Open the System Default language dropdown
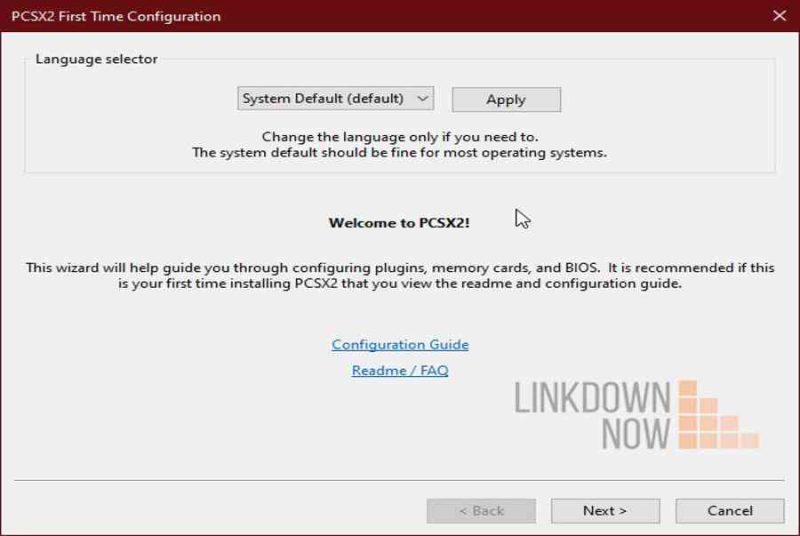The width and height of the screenshot is (800, 536). (x=335, y=98)
